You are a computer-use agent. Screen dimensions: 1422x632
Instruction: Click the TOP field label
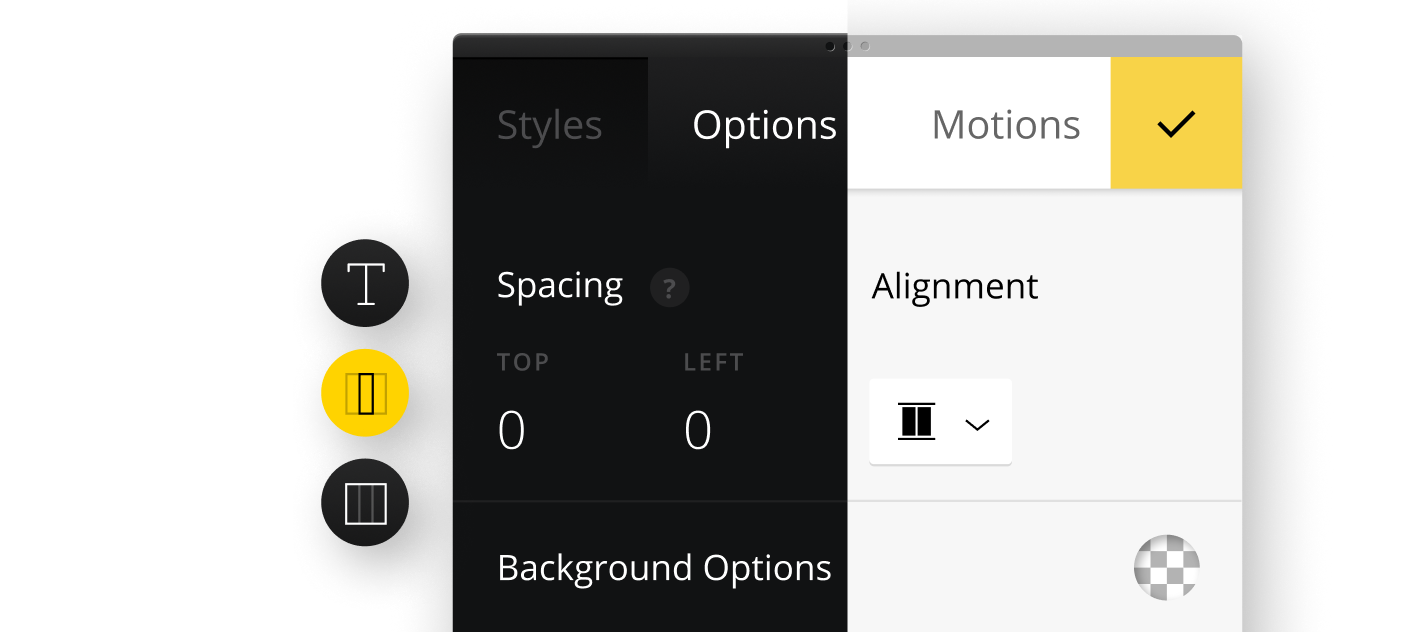523,362
